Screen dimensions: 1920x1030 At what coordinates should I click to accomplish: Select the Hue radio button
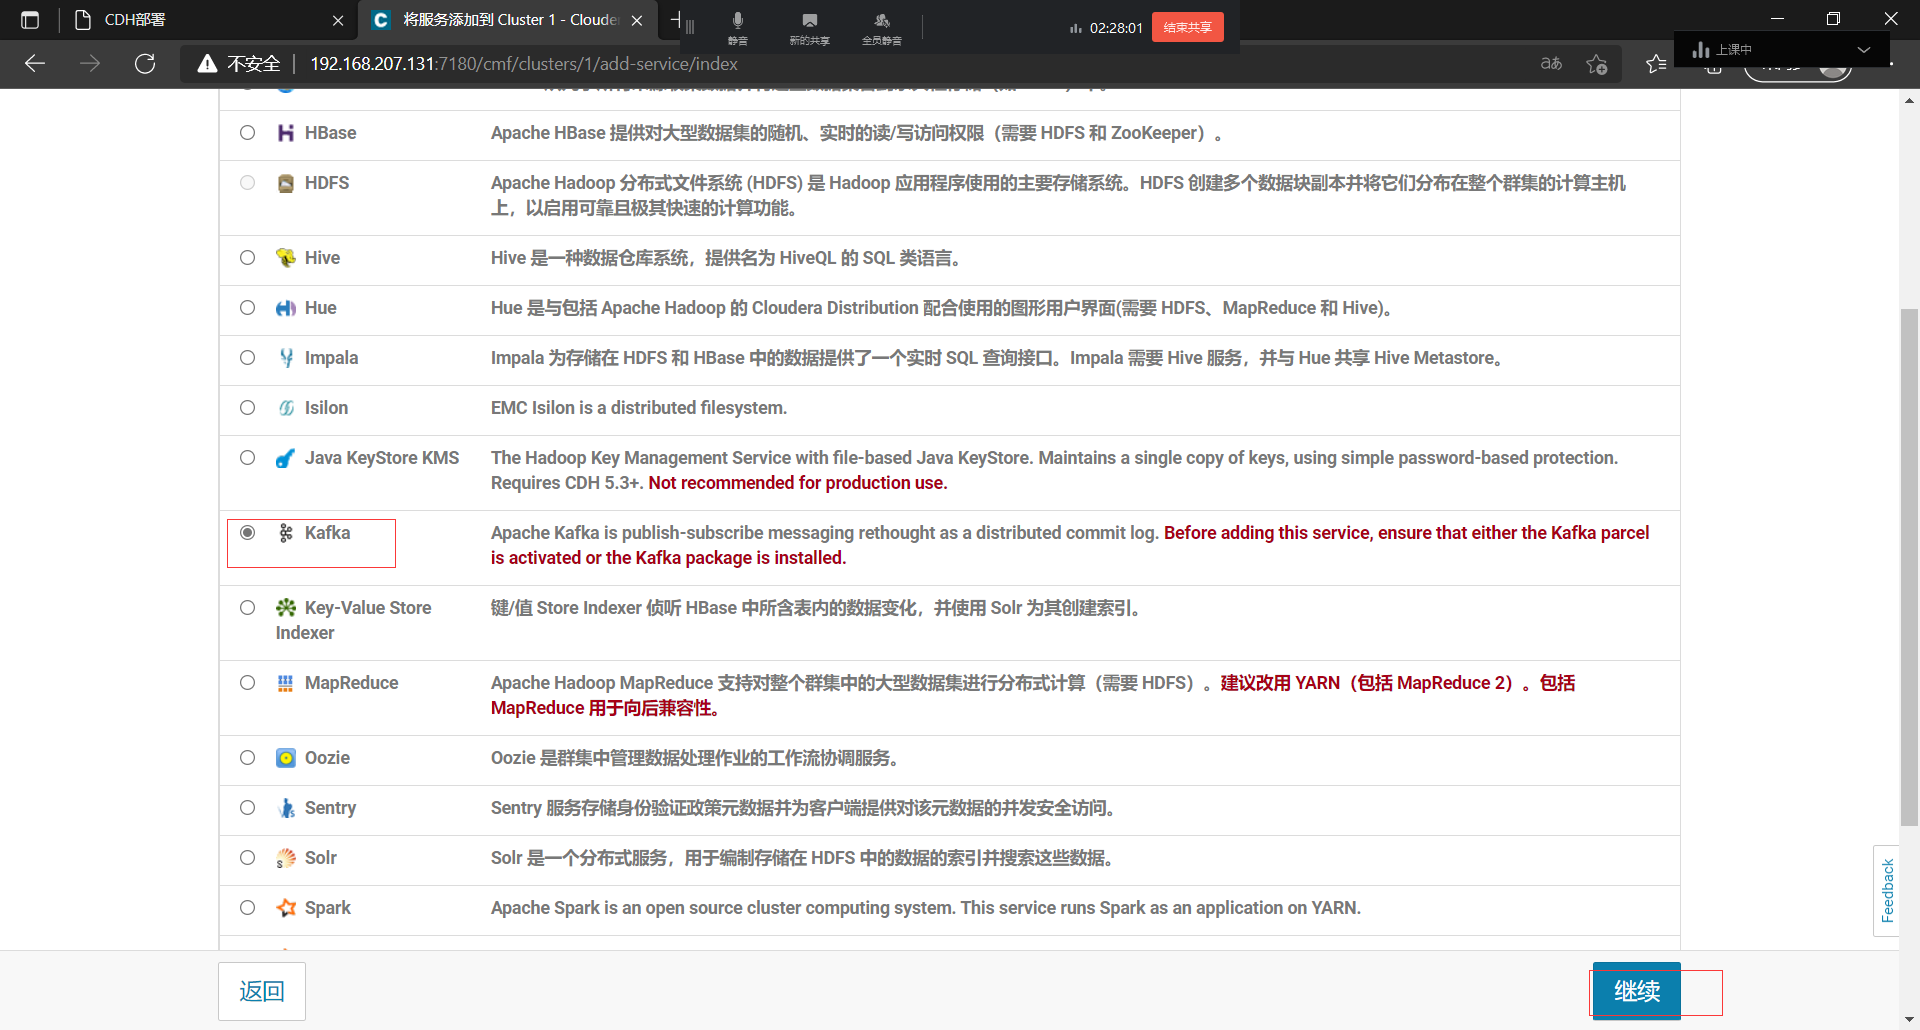click(248, 308)
